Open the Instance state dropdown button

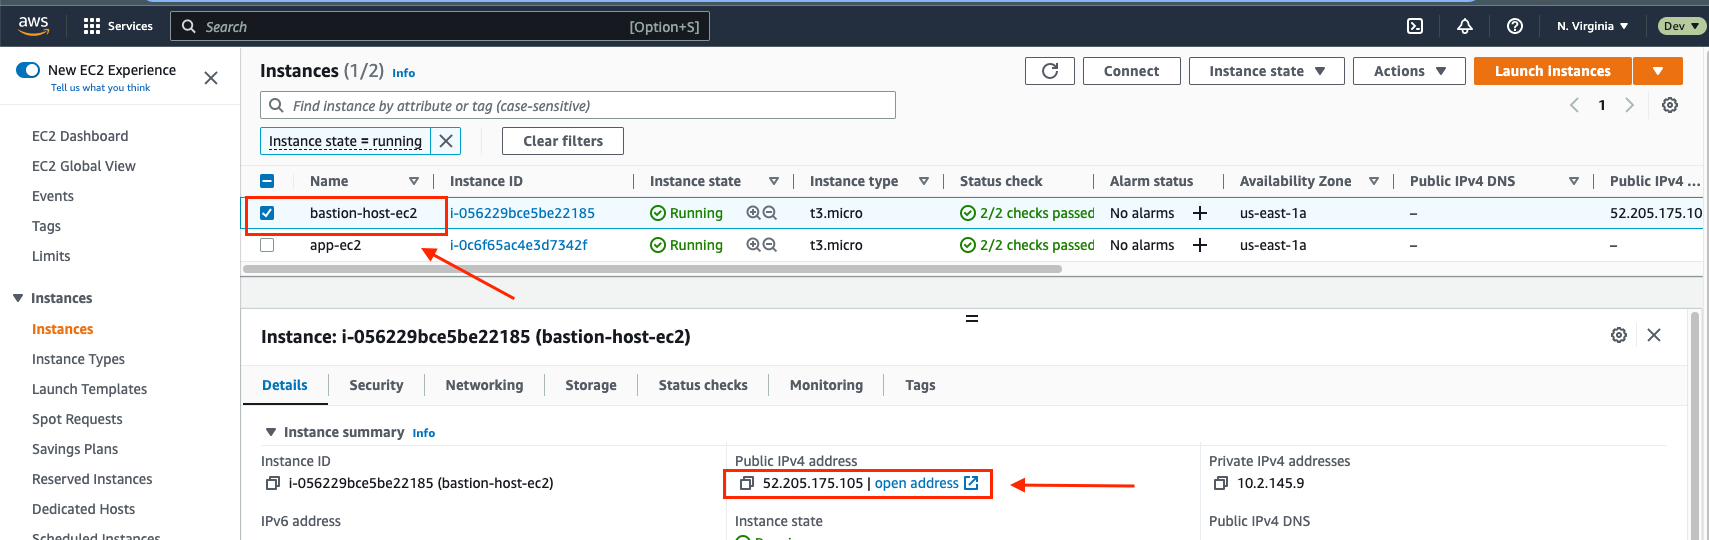coord(1266,71)
